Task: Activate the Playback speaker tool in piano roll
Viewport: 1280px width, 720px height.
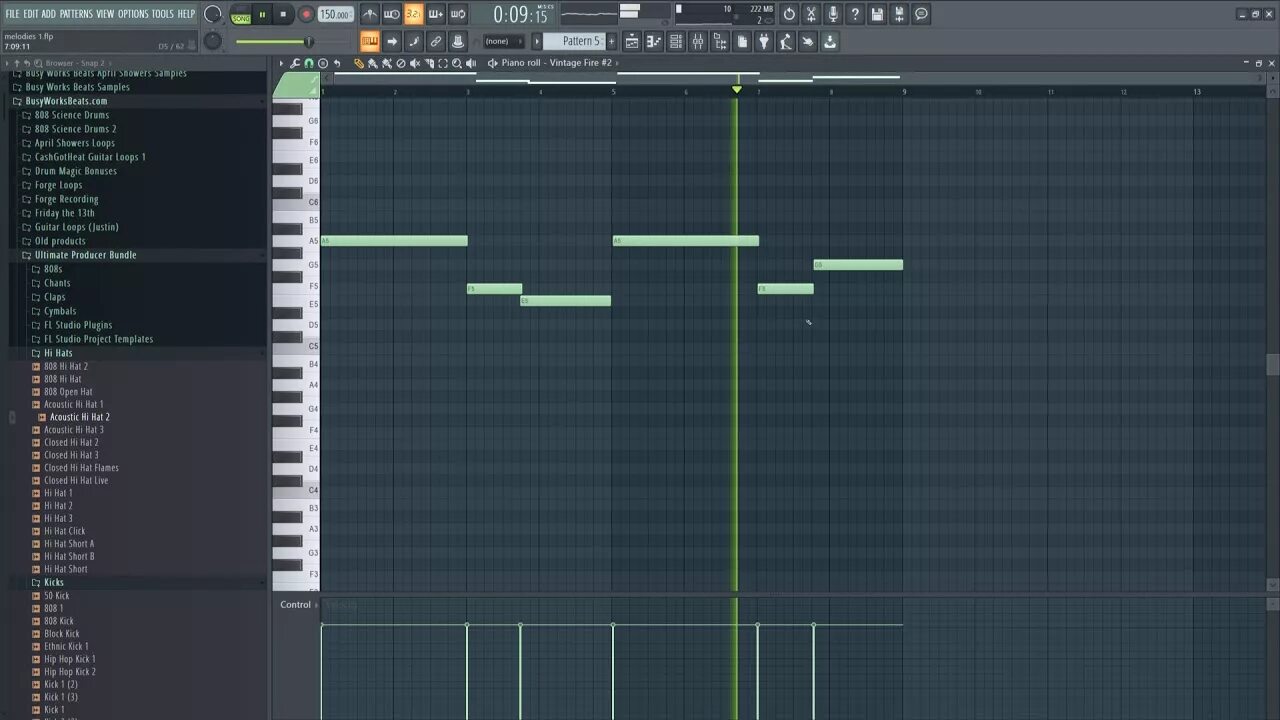Action: [x=471, y=63]
